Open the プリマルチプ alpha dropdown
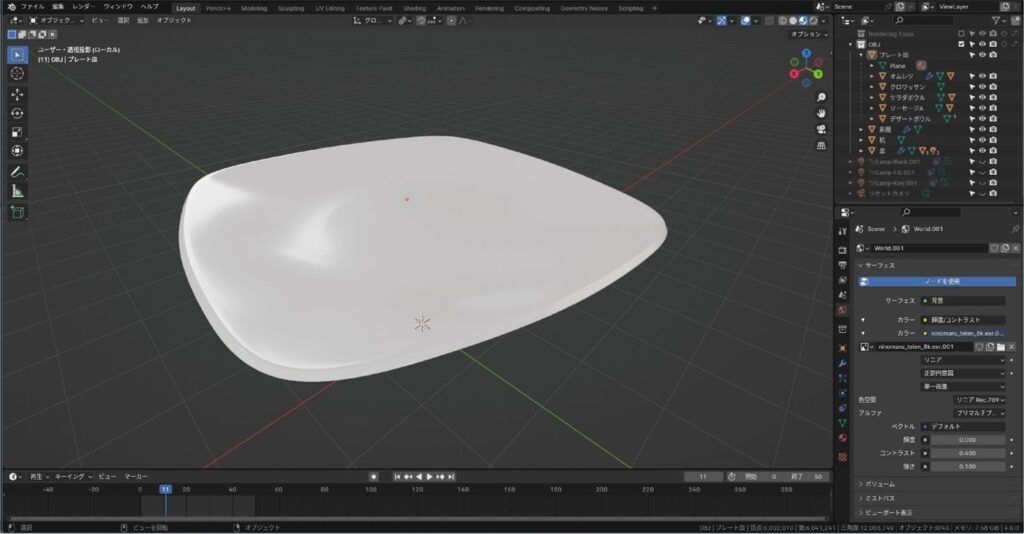The height and width of the screenshot is (534, 1024). [980, 413]
